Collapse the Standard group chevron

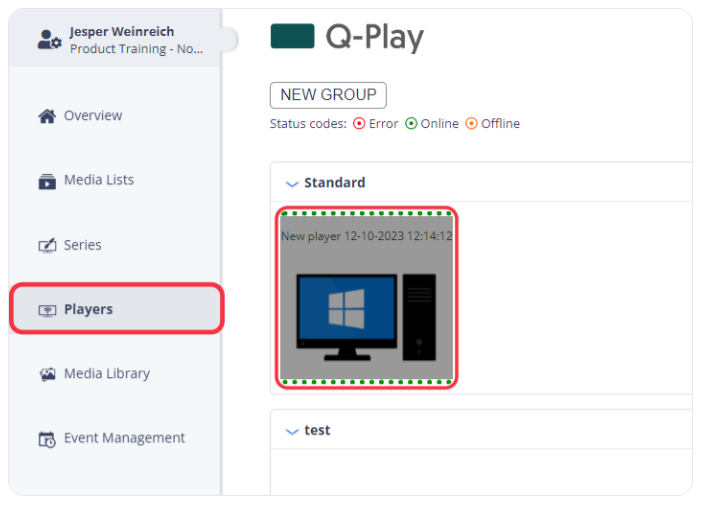pos(292,184)
